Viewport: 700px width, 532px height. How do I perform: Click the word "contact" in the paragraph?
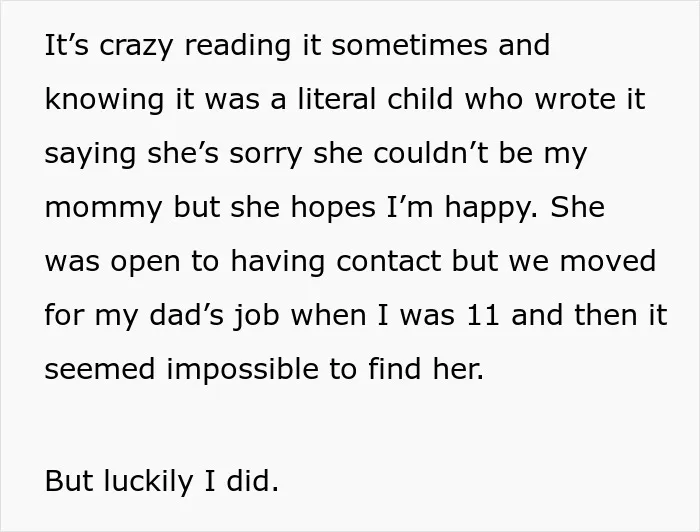[388, 261]
